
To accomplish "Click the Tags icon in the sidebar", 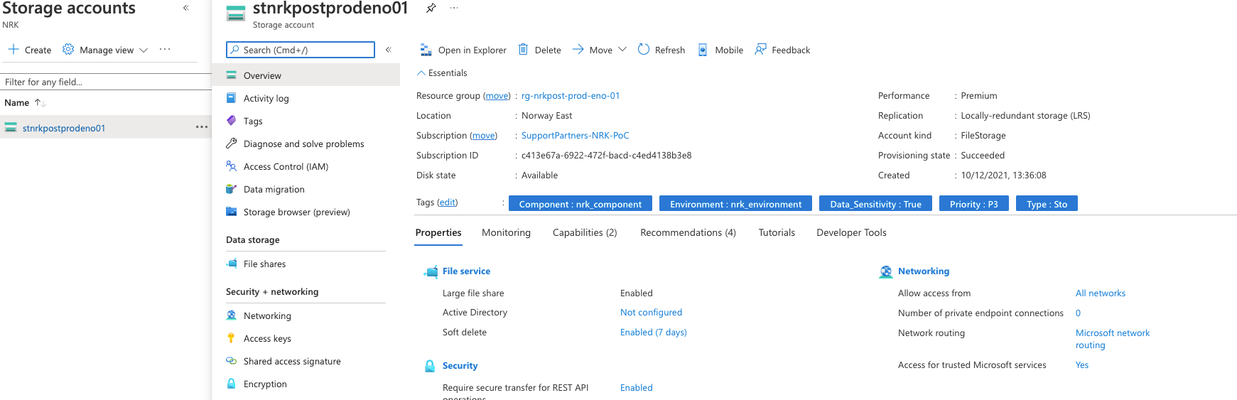I will click(x=232, y=121).
